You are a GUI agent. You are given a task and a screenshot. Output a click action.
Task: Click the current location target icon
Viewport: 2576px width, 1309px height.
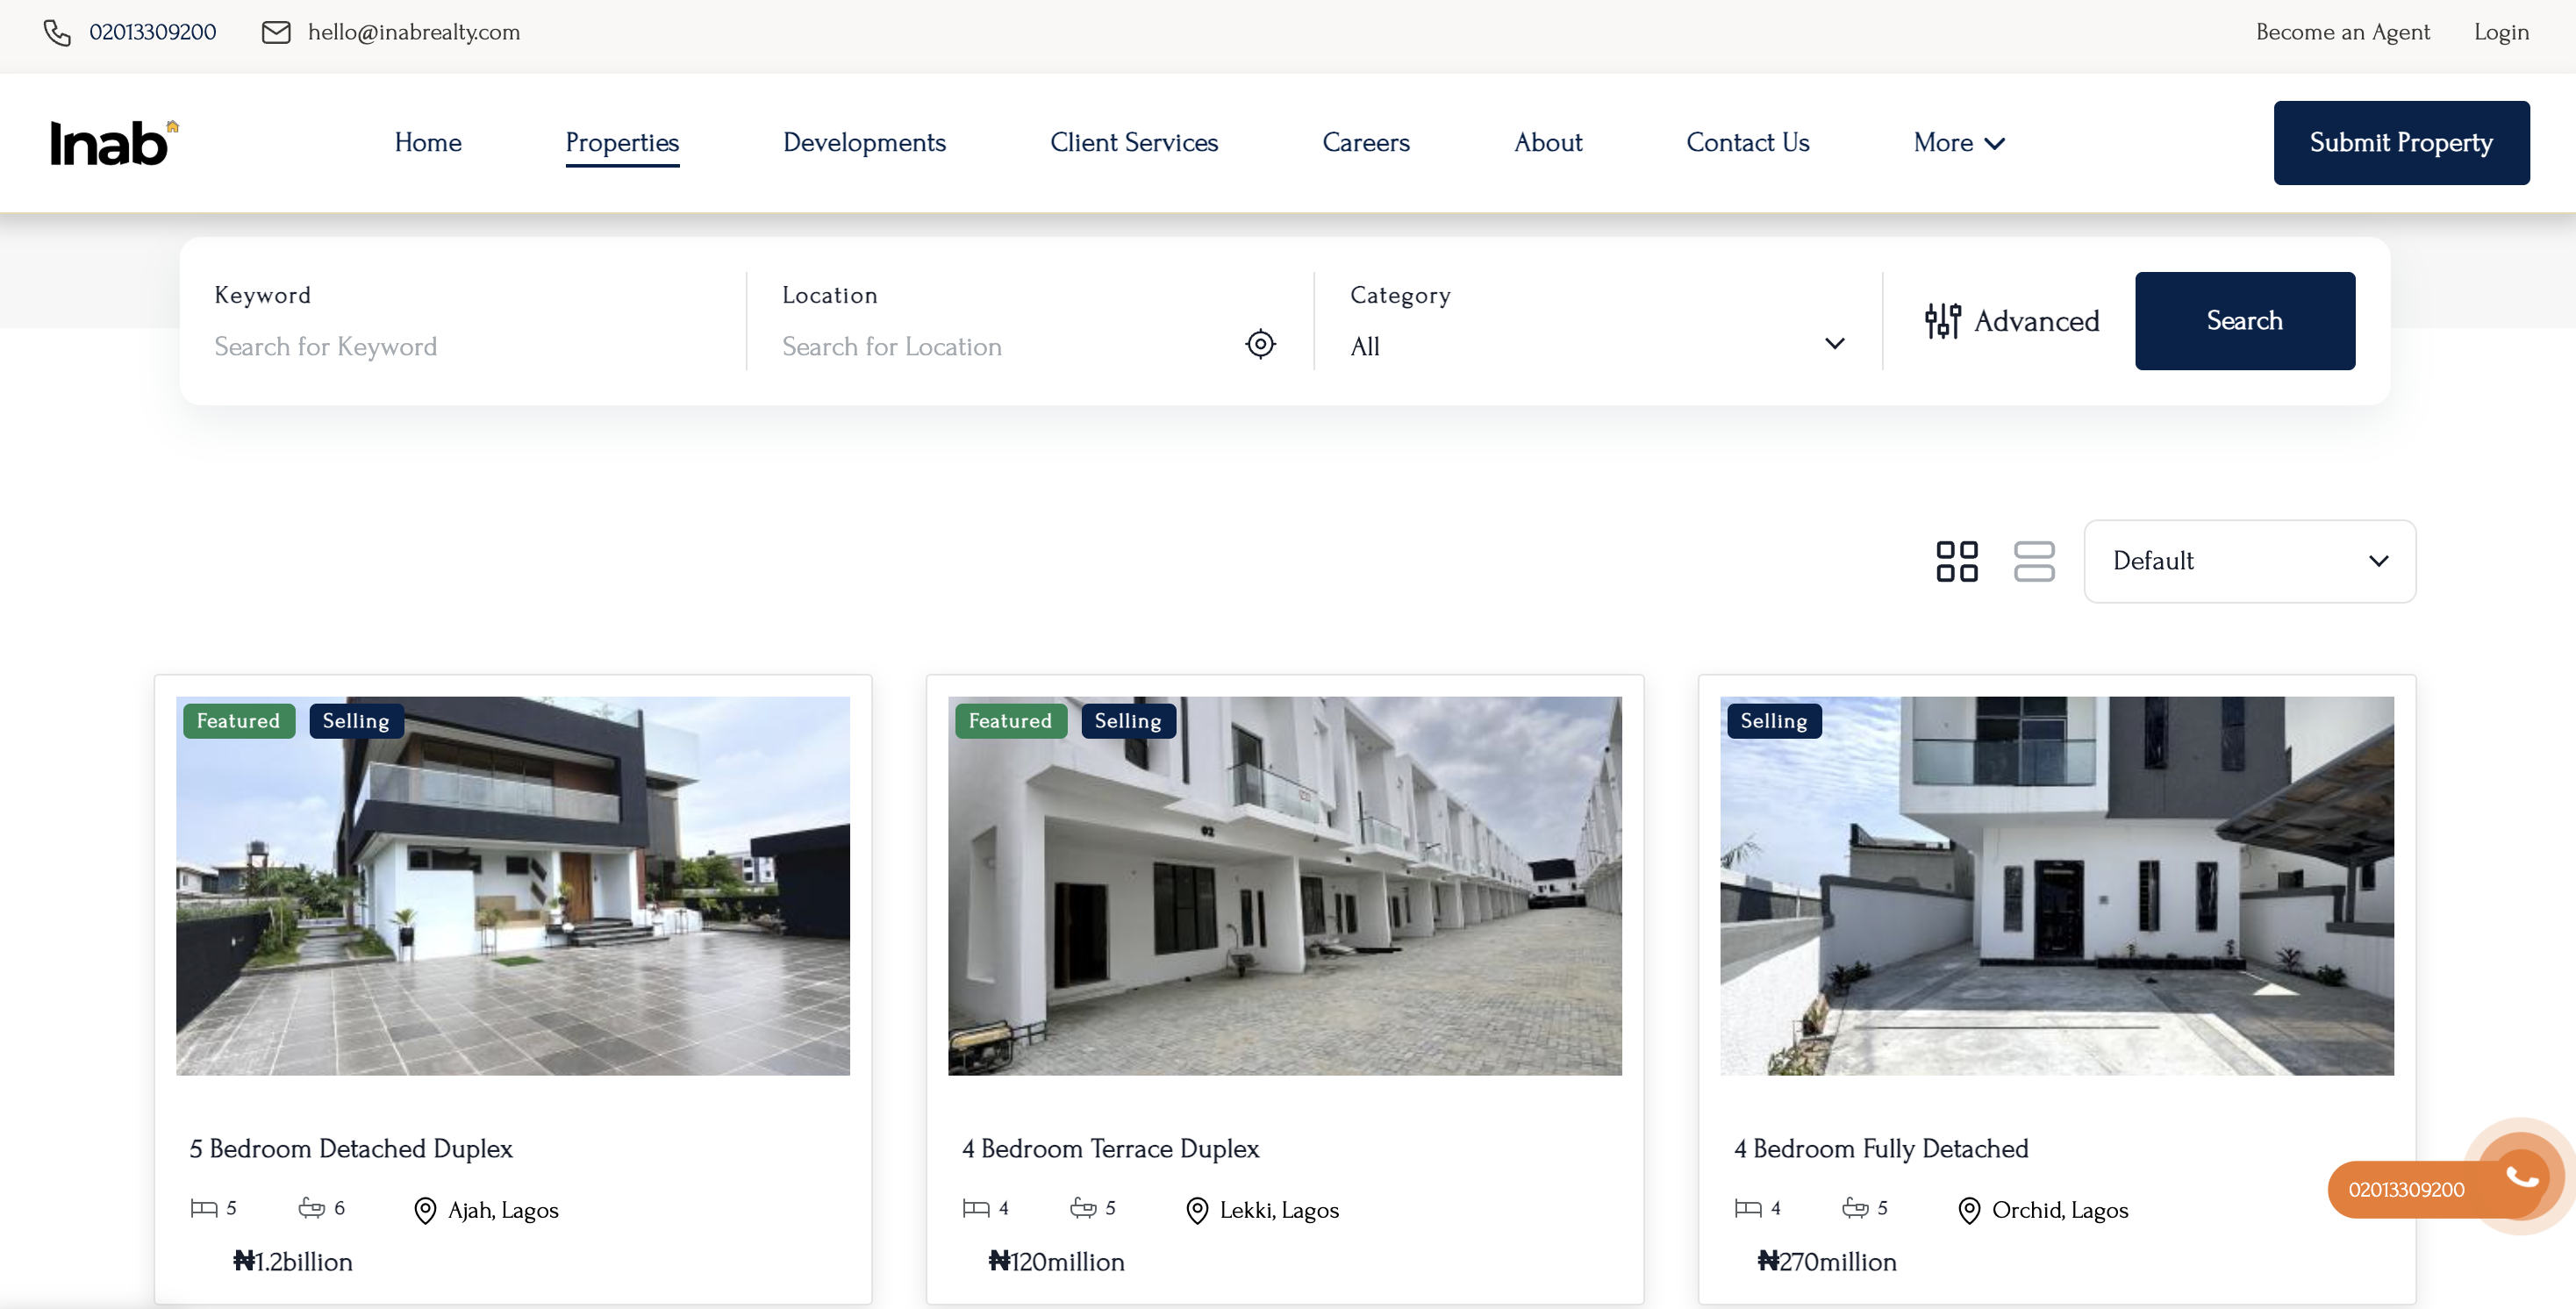point(1260,344)
